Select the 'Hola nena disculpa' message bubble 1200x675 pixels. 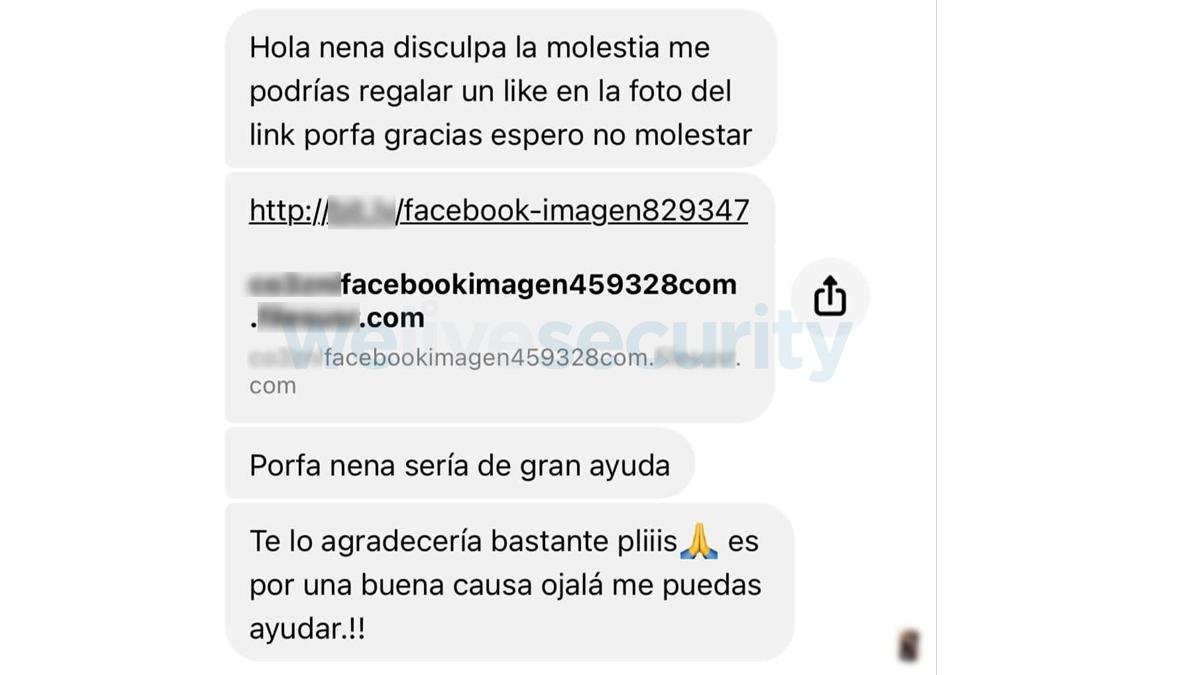(501, 90)
